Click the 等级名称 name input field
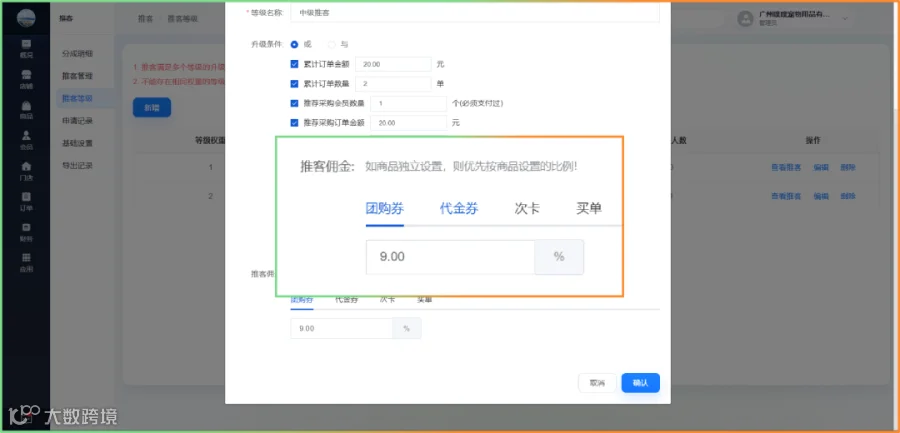The width and height of the screenshot is (900, 433). 475,12
